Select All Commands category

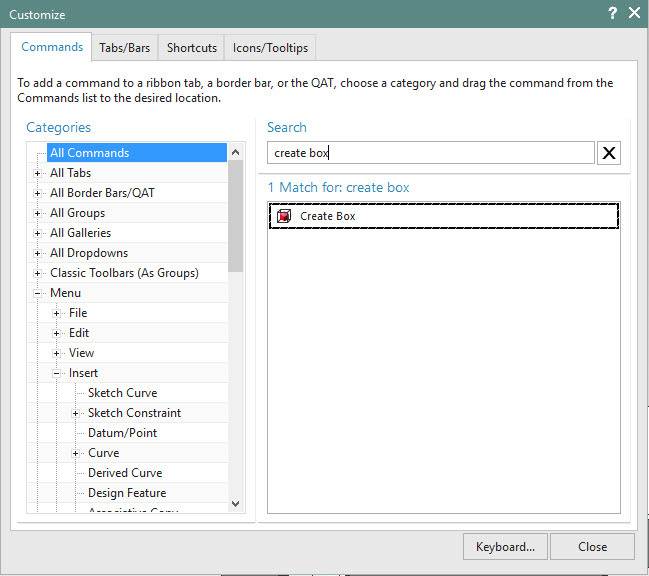137,153
